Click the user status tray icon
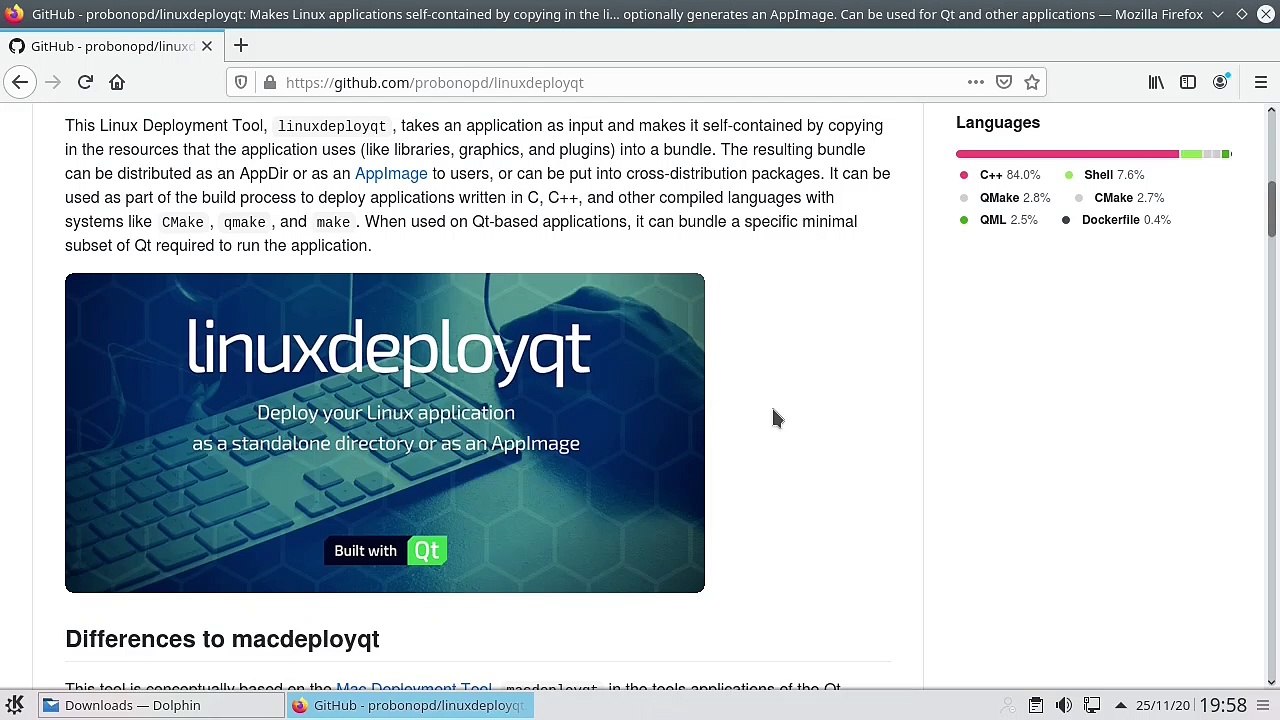Screen dimensions: 1280x720 point(1008,705)
